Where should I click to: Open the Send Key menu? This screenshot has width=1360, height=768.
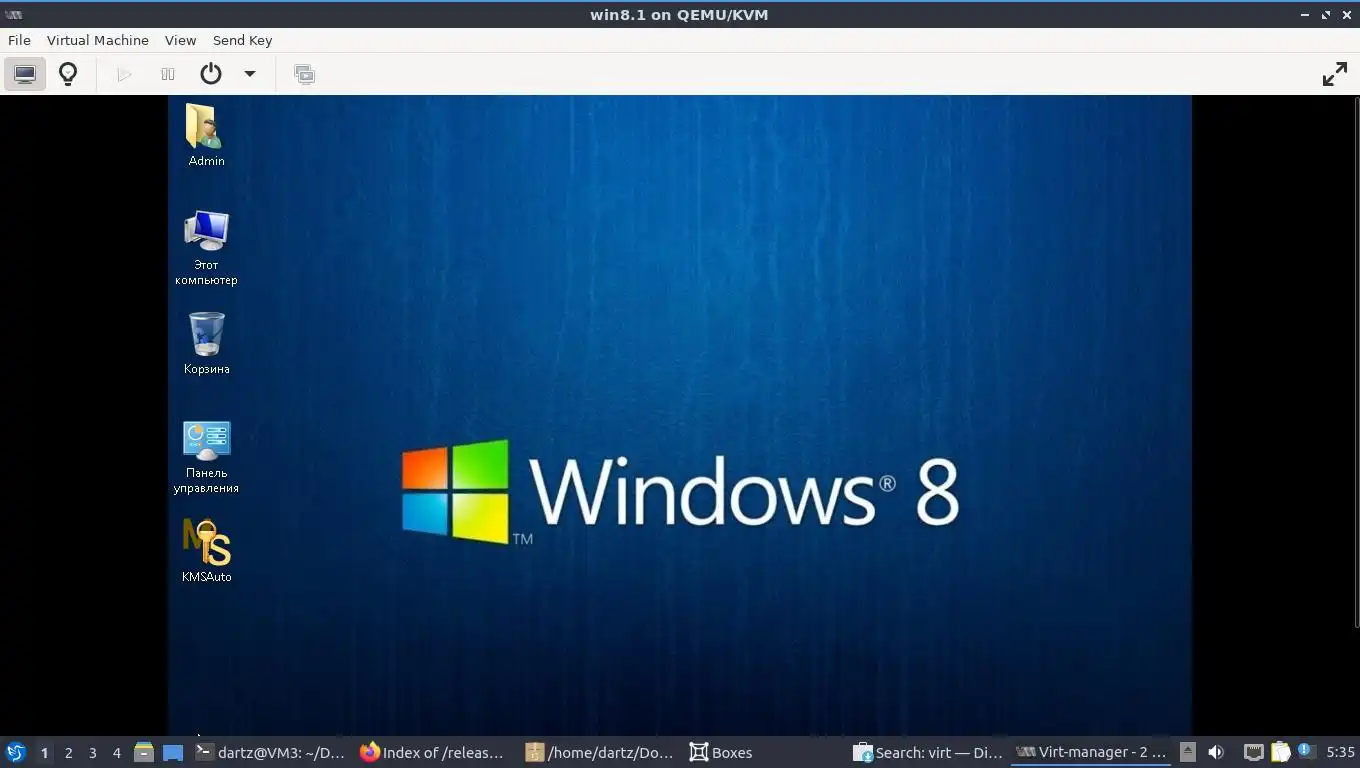(x=242, y=40)
